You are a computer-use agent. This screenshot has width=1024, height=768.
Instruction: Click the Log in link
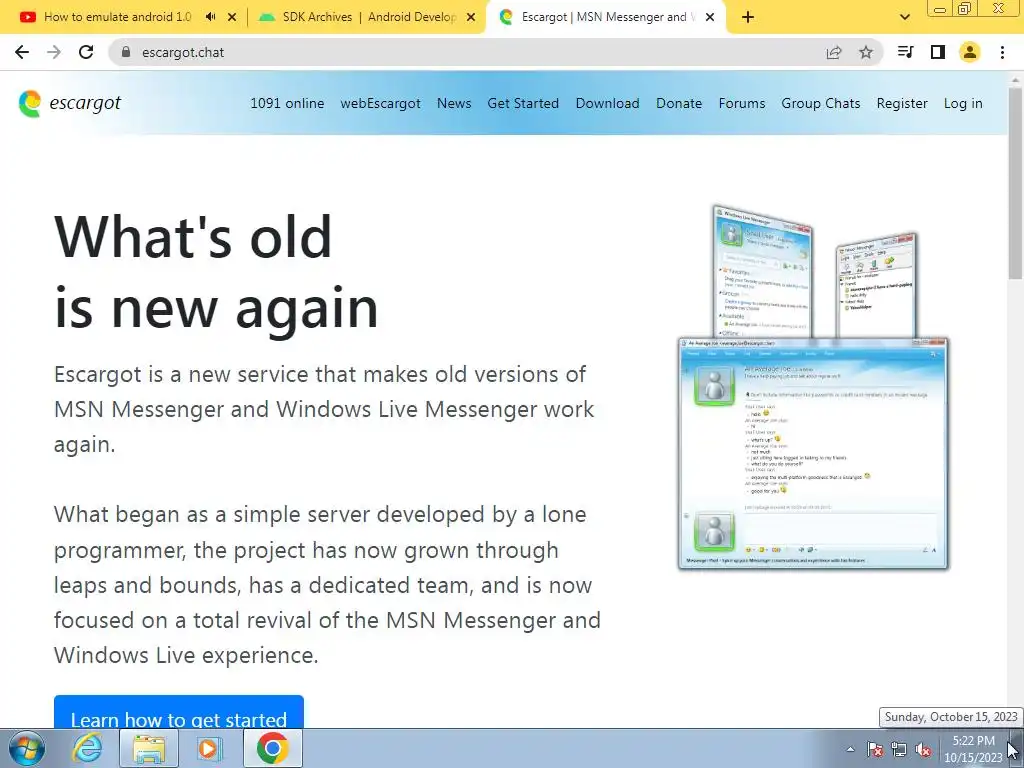[963, 103]
